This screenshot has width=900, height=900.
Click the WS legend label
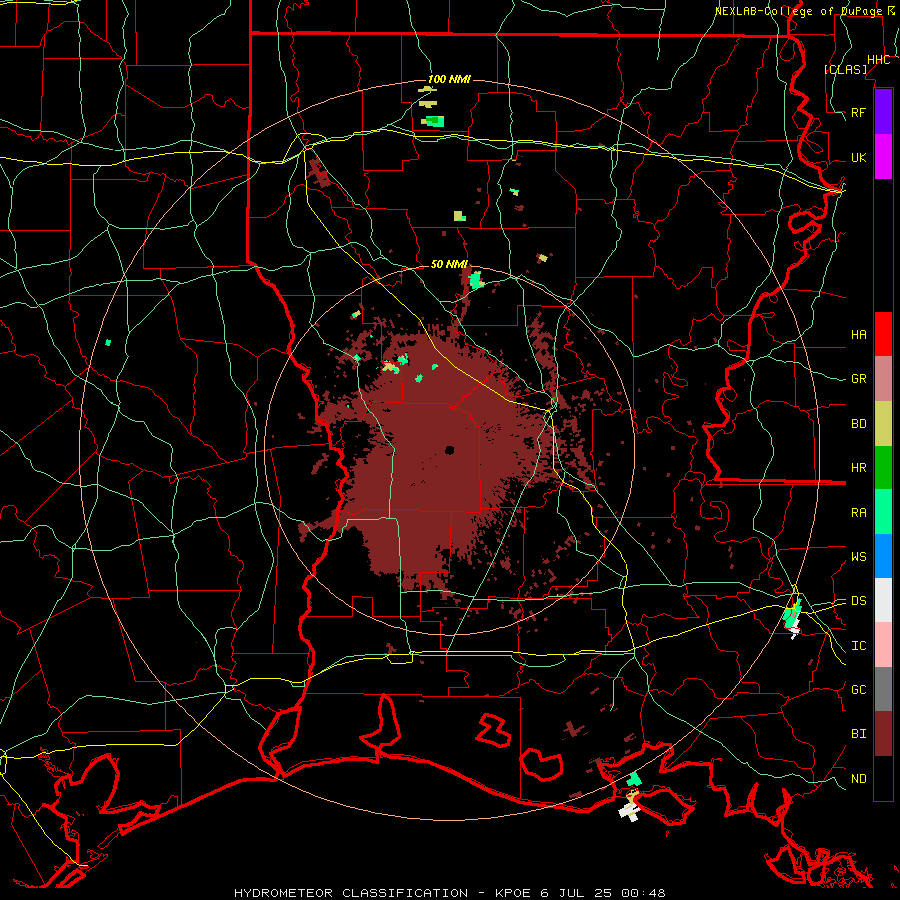pos(858,557)
